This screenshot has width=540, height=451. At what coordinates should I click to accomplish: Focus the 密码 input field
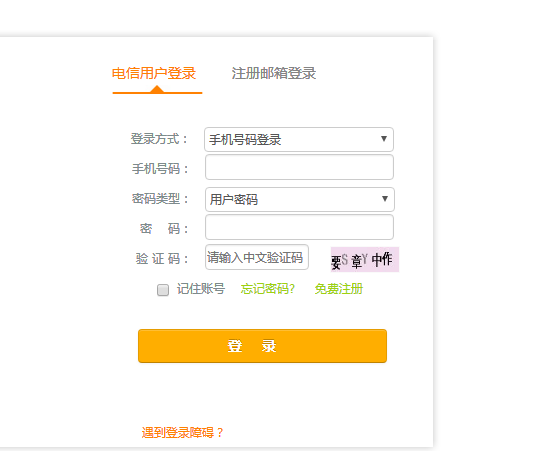299,227
